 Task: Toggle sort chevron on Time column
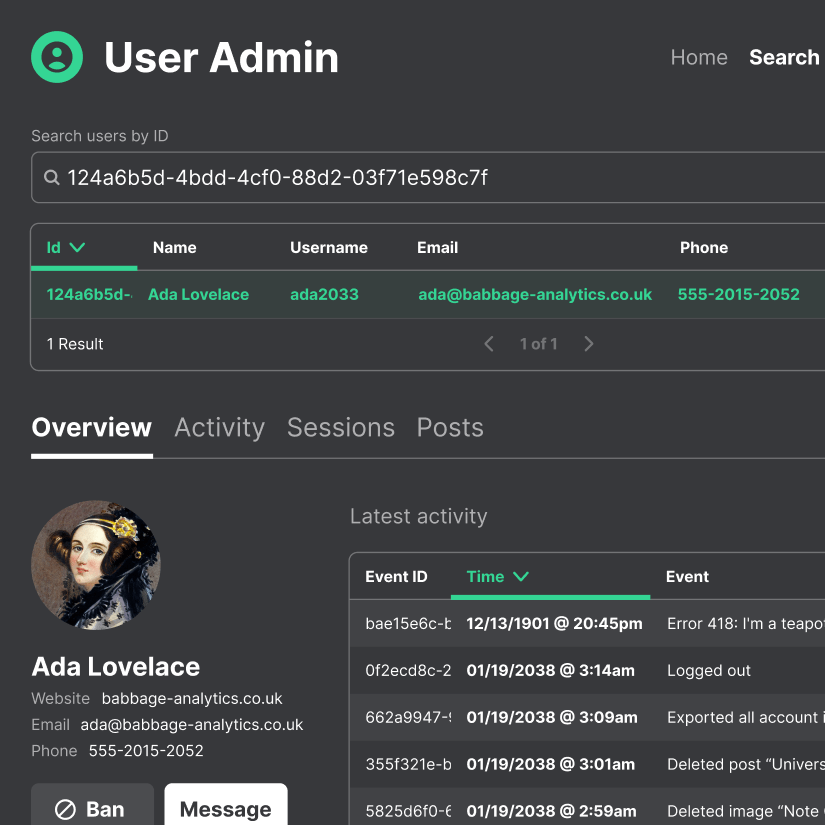[x=520, y=577]
